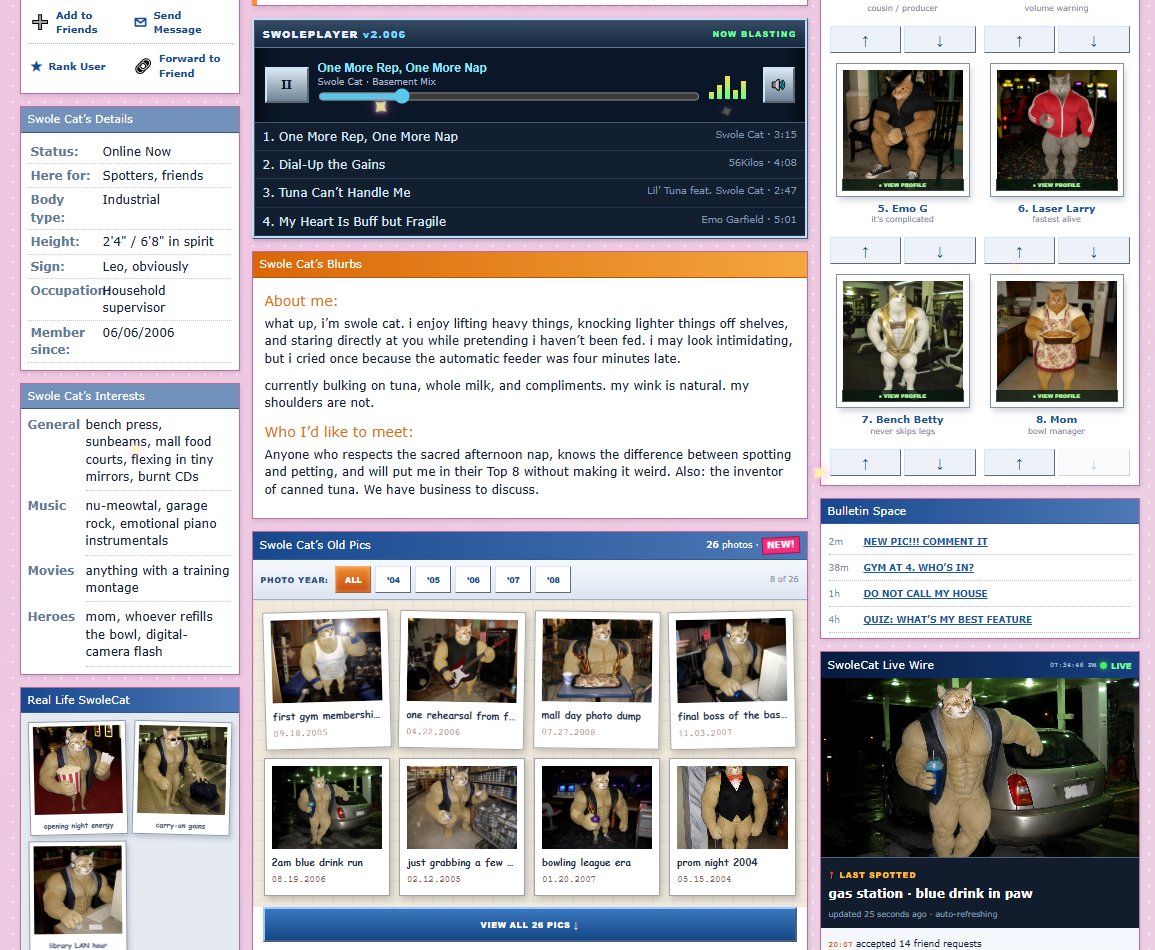Pause the SwolePlayer track
1155x950 pixels.
pos(287,85)
